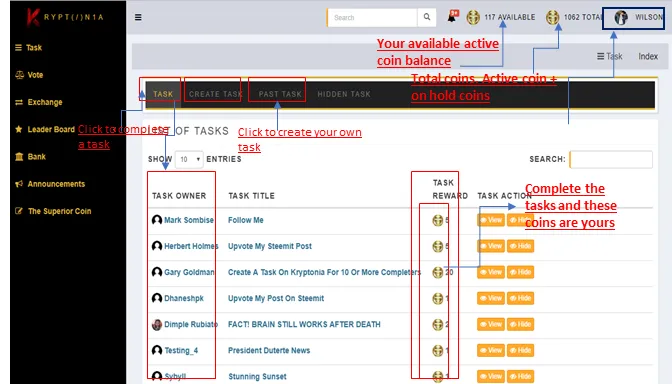Click reward coin on President Duterte News row

click(x=438, y=351)
